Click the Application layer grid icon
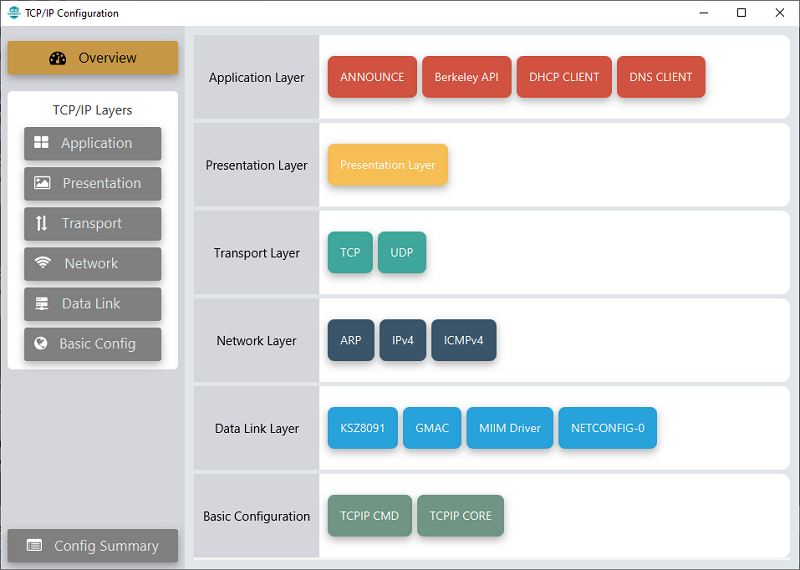 tap(41, 143)
